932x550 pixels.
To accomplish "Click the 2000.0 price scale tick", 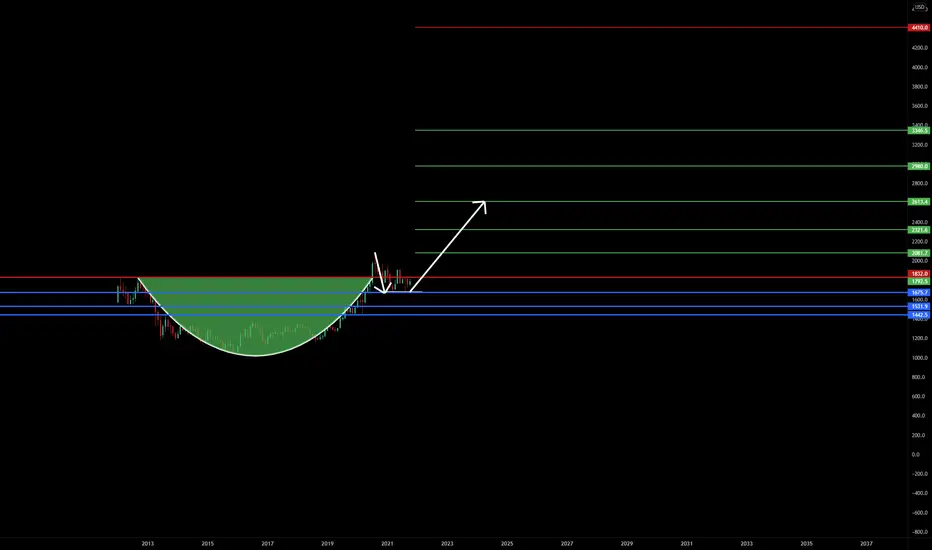I will (920, 261).
